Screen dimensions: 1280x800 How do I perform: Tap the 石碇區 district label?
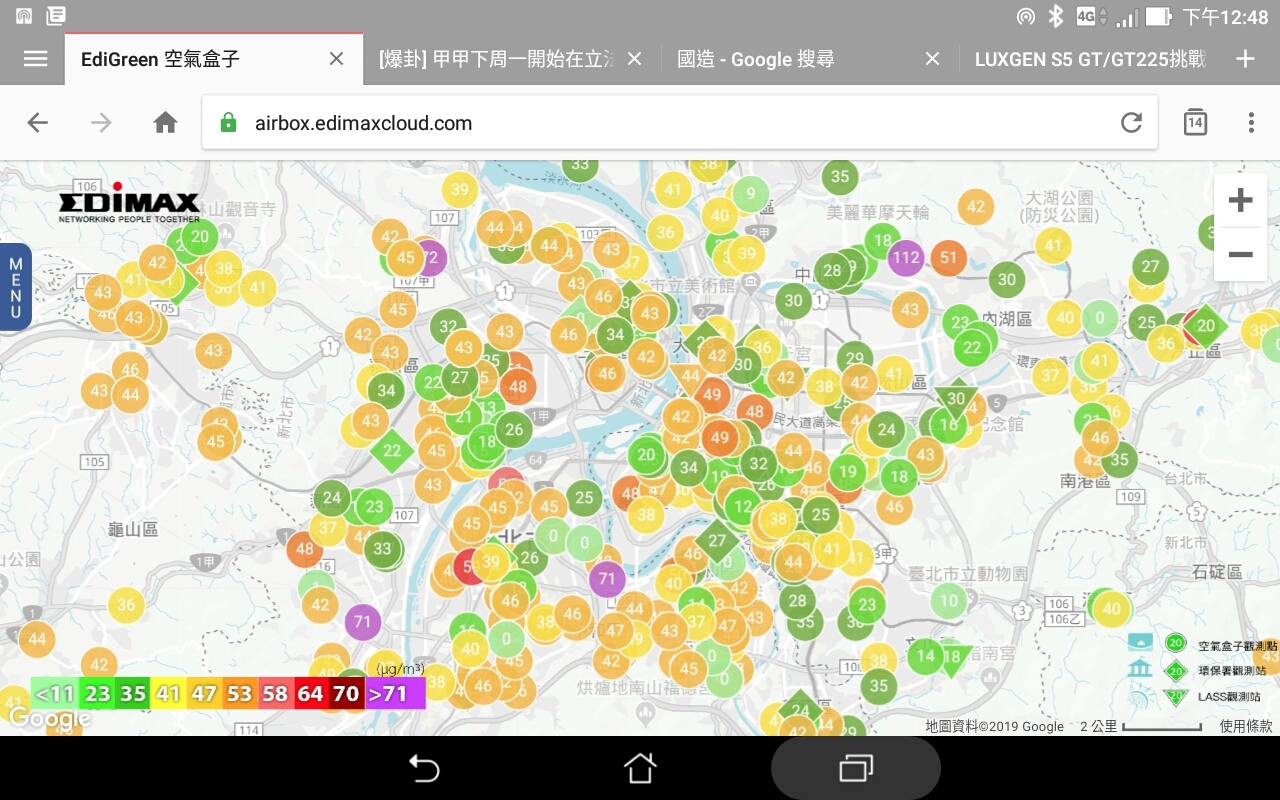tap(1217, 572)
